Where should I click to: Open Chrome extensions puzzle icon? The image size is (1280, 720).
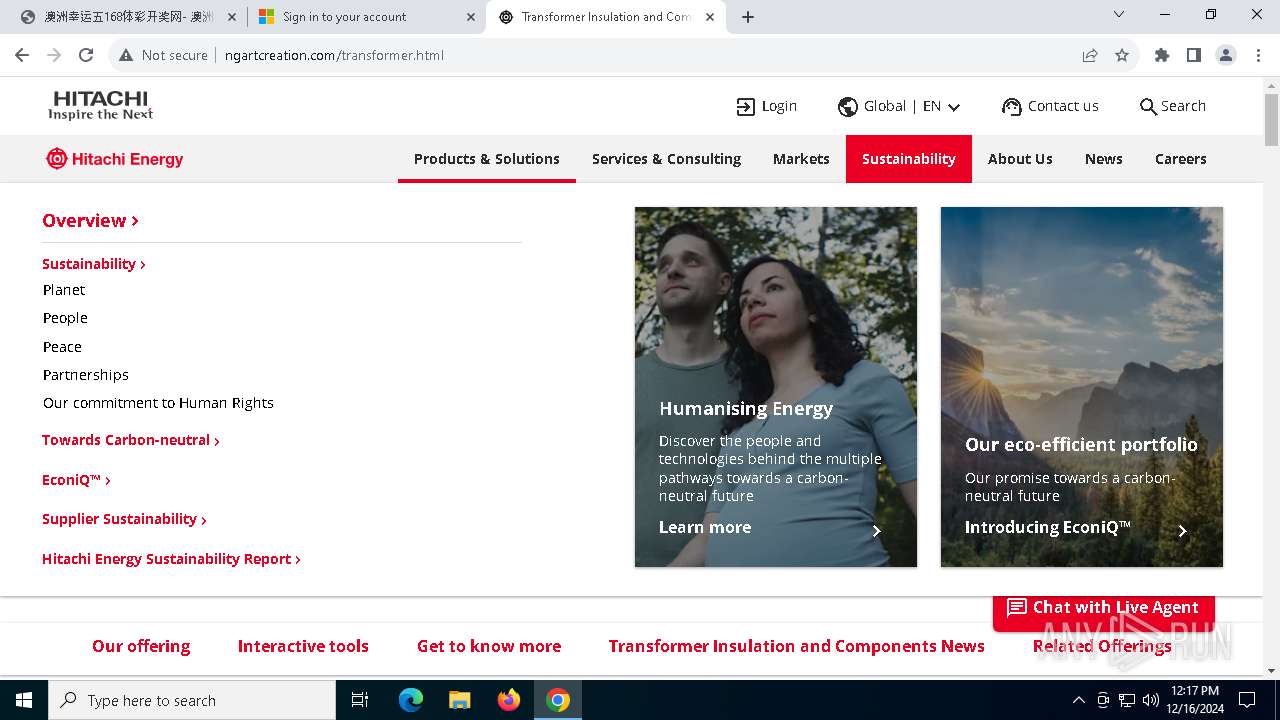1162,55
